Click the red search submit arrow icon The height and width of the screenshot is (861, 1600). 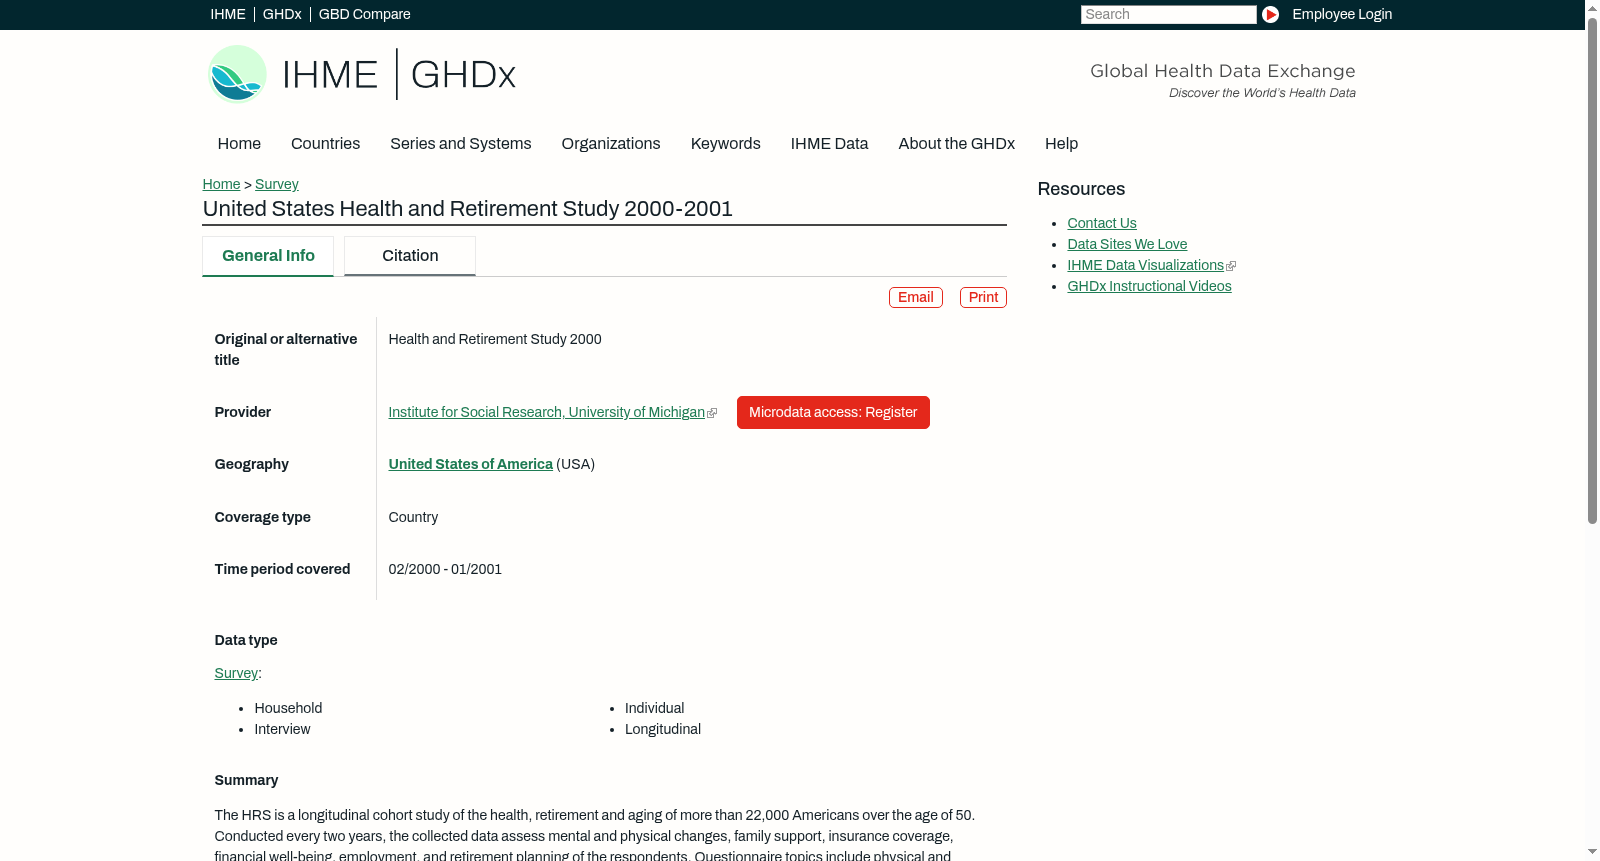coord(1270,14)
